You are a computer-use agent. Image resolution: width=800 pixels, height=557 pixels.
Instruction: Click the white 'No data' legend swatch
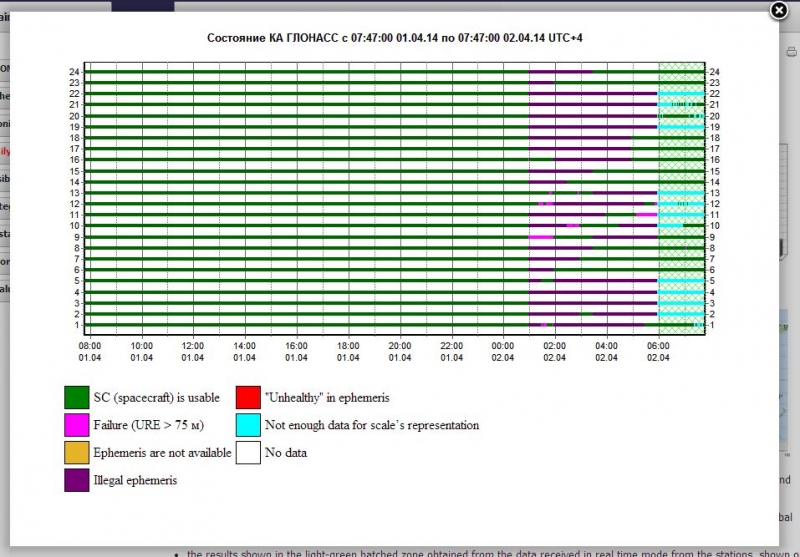247,453
